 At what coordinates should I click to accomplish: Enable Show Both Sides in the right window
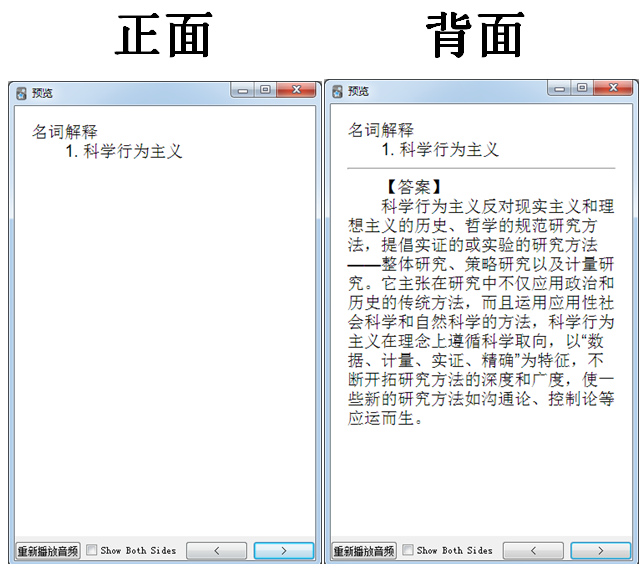408,550
